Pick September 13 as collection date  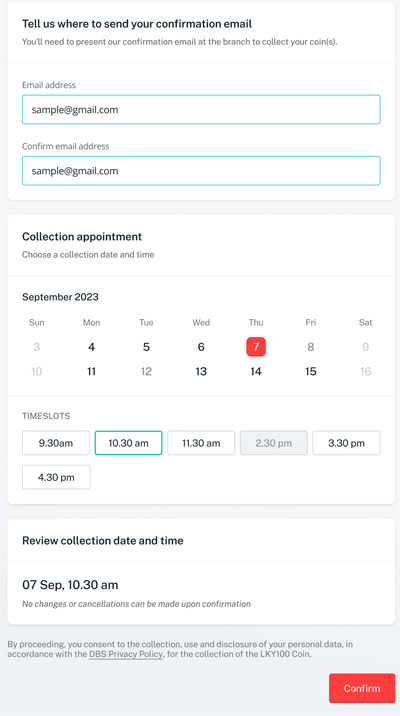click(x=201, y=371)
